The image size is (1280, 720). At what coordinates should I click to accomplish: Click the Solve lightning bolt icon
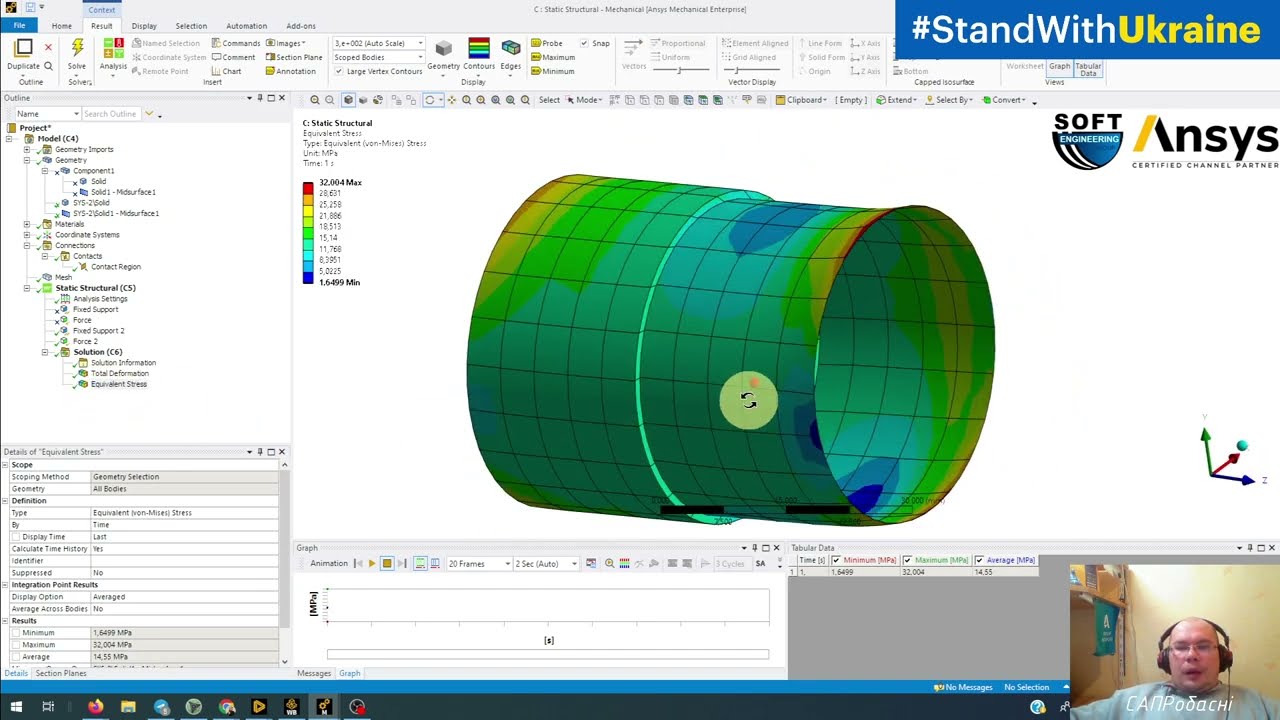(77, 48)
